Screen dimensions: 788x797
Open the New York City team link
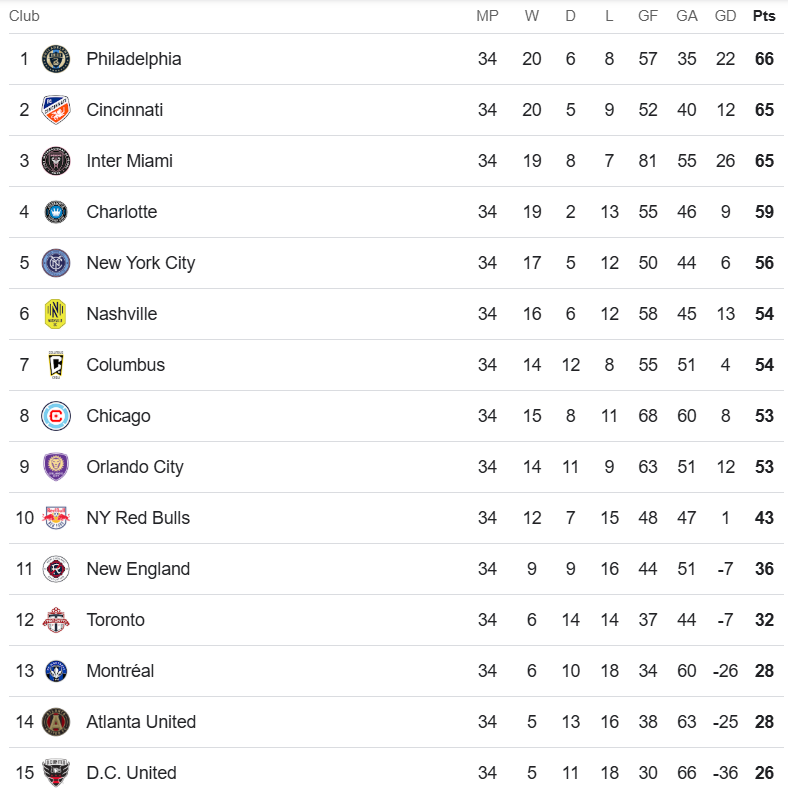coord(140,263)
